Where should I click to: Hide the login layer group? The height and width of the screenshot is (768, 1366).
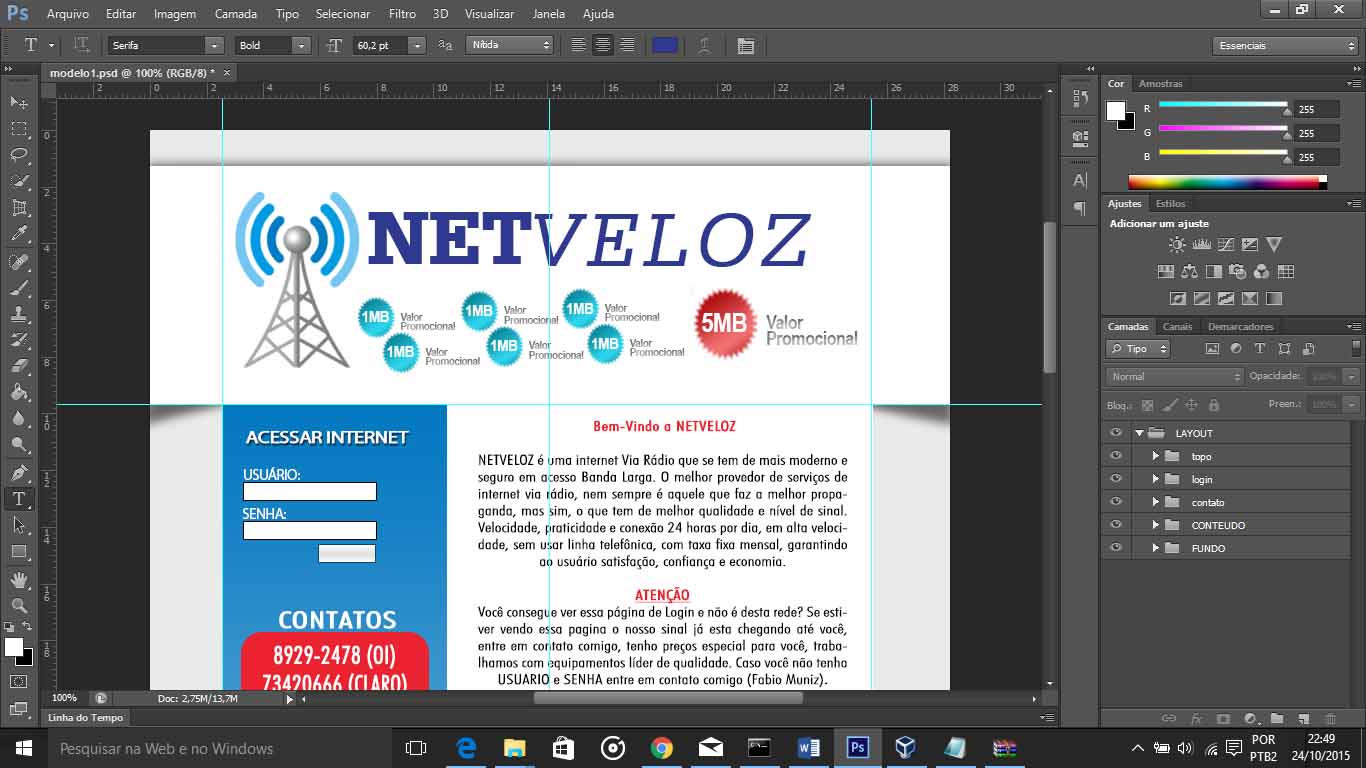[x=1116, y=479]
